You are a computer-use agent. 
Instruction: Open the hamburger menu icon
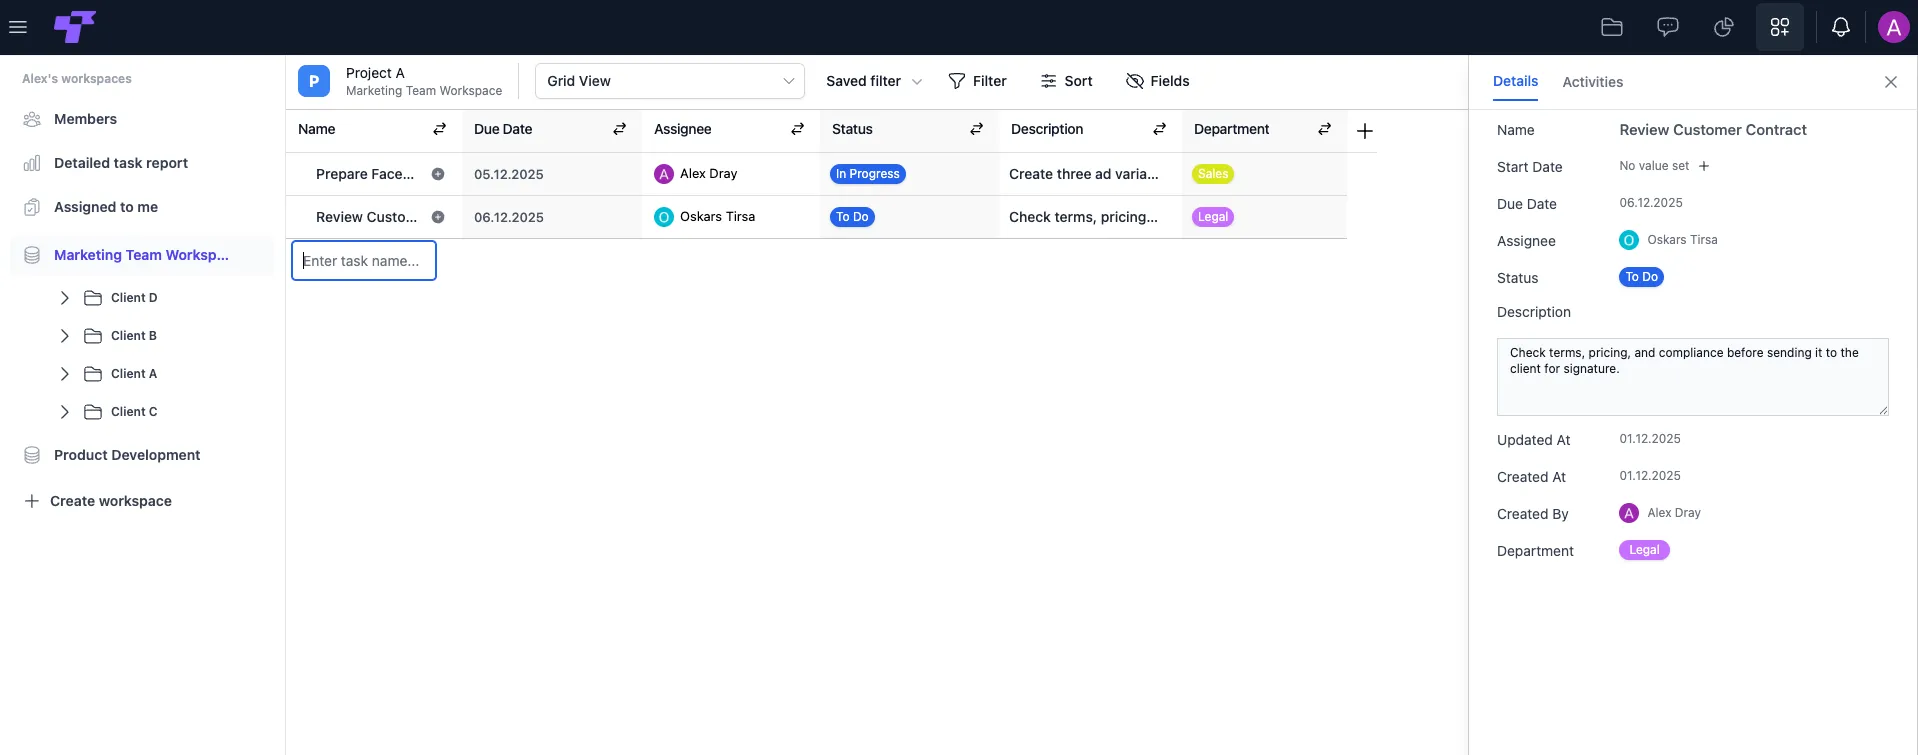pyautogui.click(x=18, y=27)
